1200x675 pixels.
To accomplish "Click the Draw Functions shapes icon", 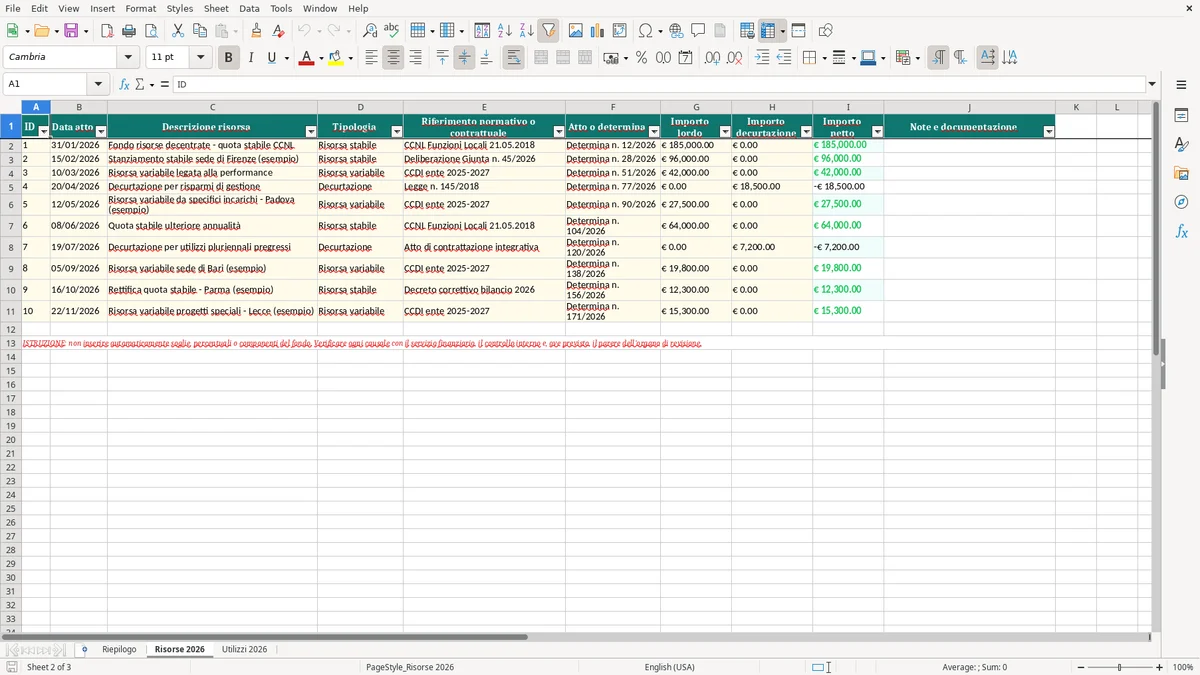I will click(x=825, y=31).
